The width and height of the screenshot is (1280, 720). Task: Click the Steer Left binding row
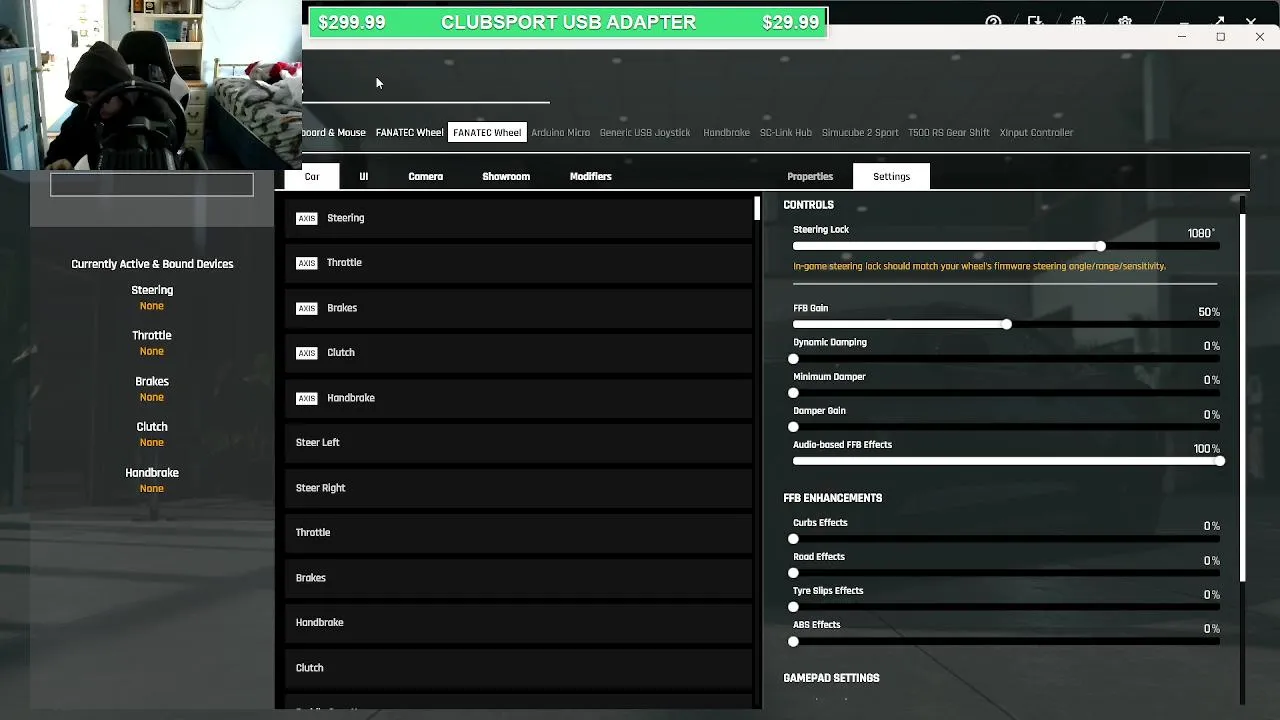pos(518,443)
